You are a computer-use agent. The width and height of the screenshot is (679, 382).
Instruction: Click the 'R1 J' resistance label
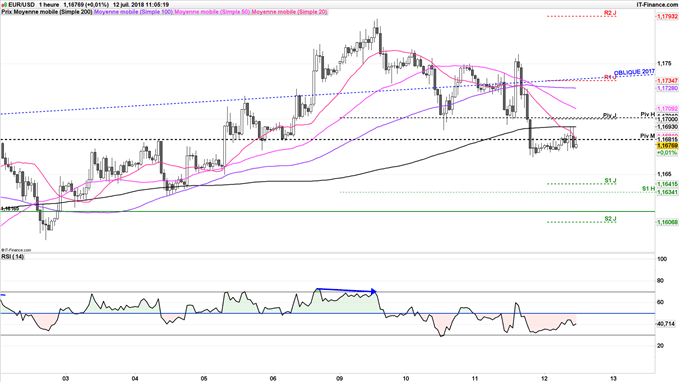[610, 77]
